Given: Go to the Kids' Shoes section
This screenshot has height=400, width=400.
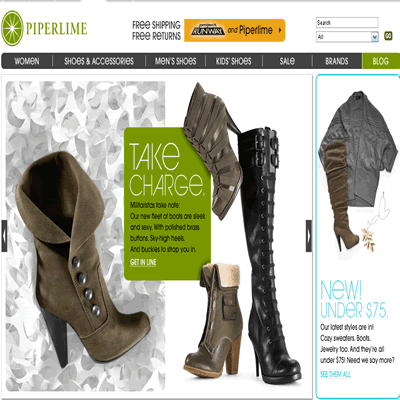Looking at the screenshot, I should click(x=234, y=61).
